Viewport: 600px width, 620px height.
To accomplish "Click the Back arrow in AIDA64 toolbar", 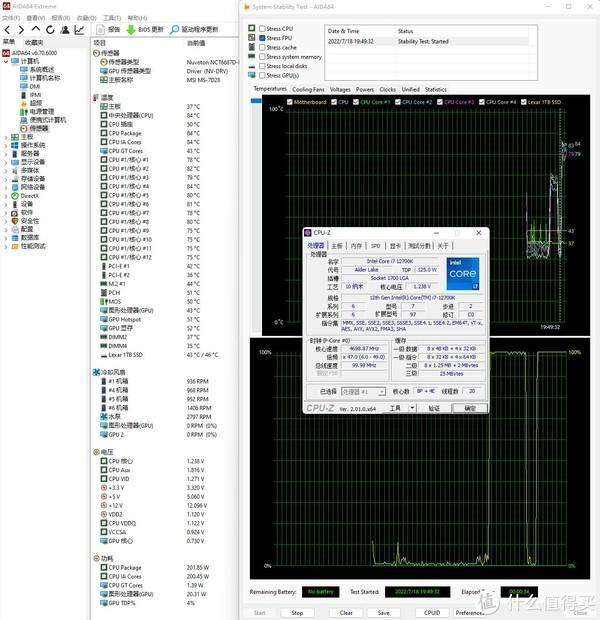I will (x=8, y=30).
